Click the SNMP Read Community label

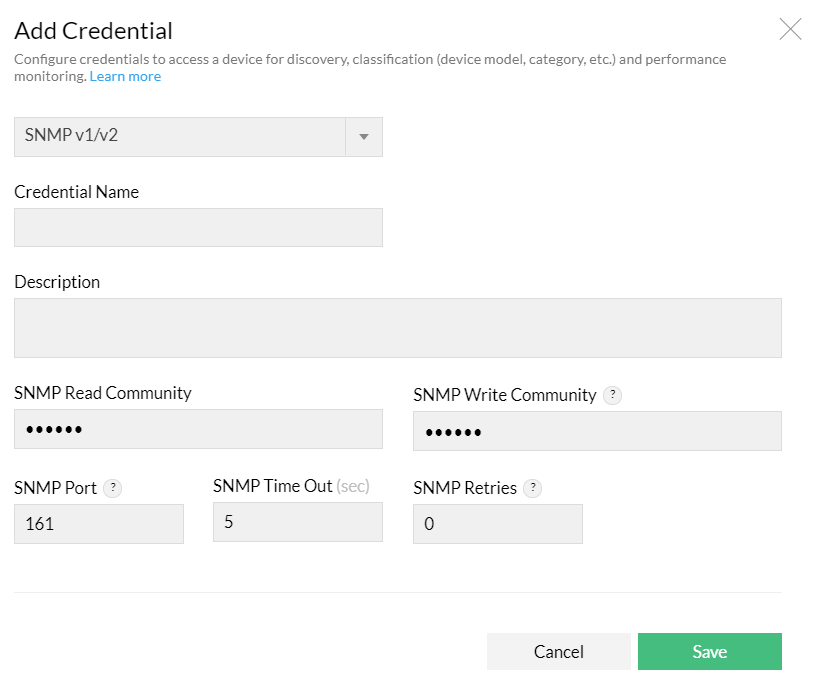[102, 393]
